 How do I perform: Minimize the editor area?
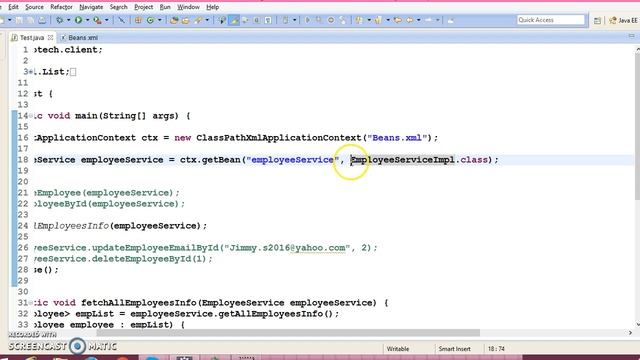pyautogui.click(x=631, y=36)
